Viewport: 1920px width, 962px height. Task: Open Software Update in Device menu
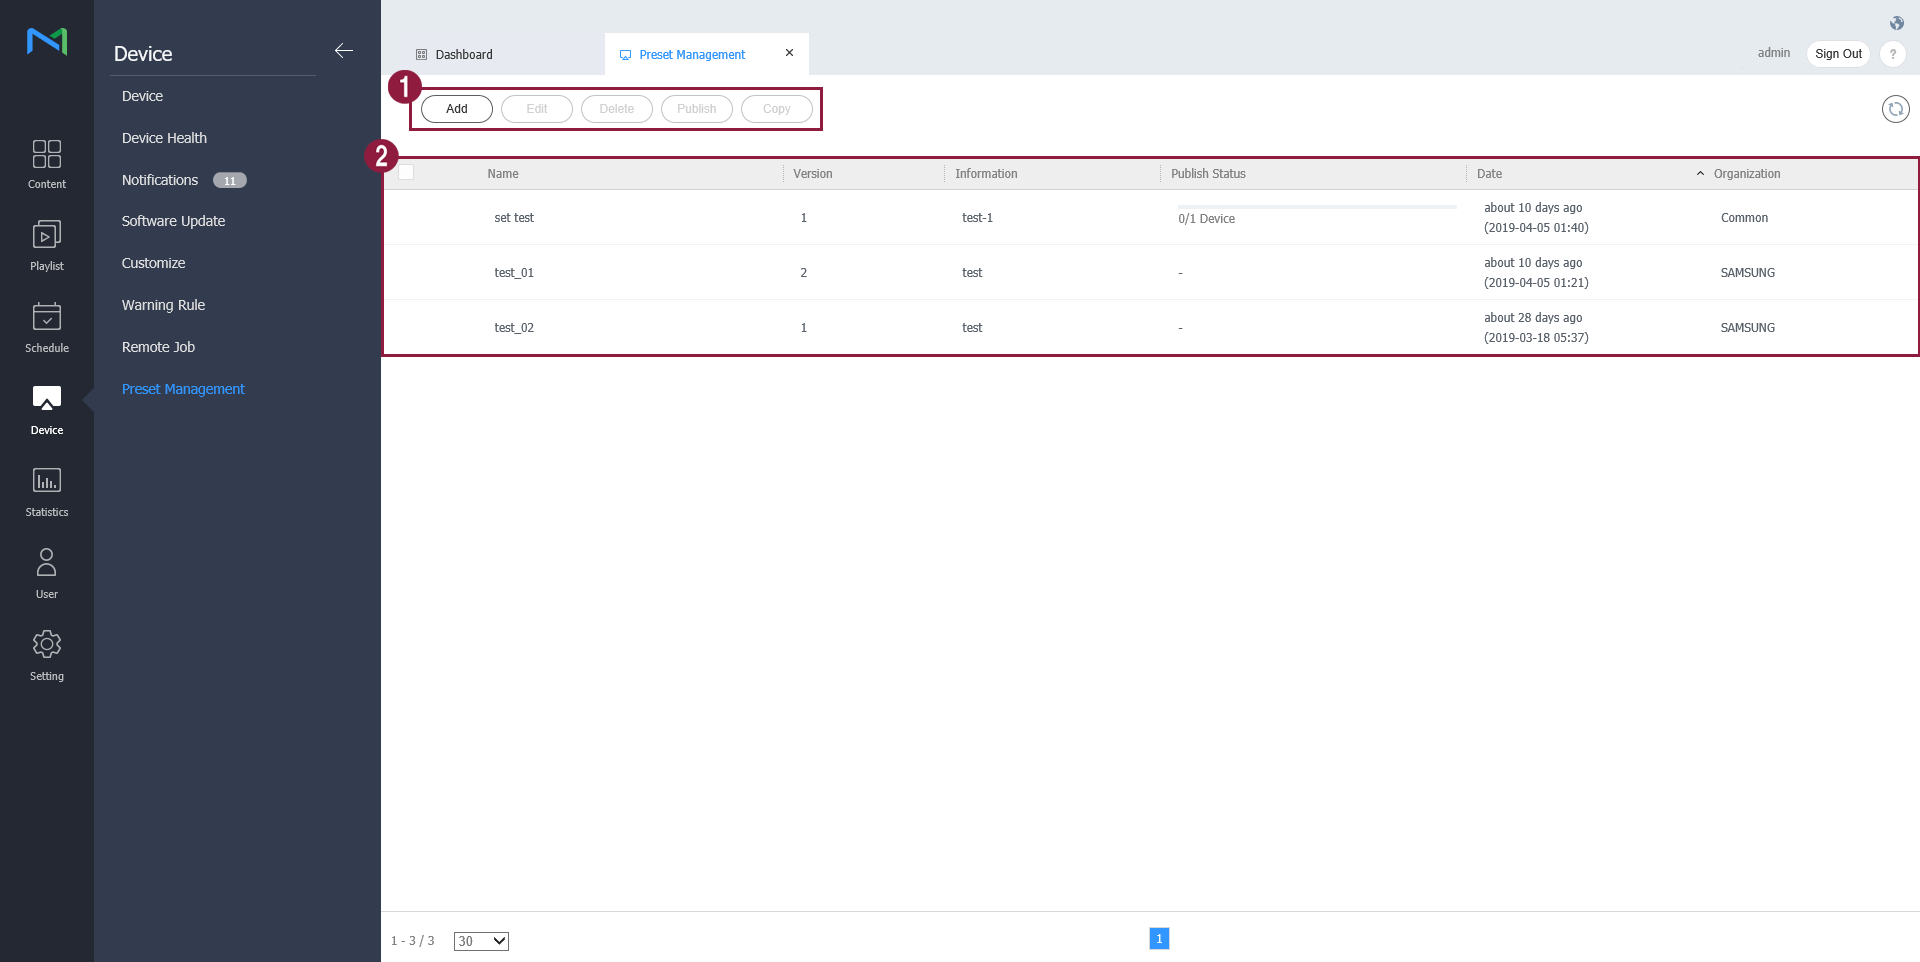[x=173, y=221]
